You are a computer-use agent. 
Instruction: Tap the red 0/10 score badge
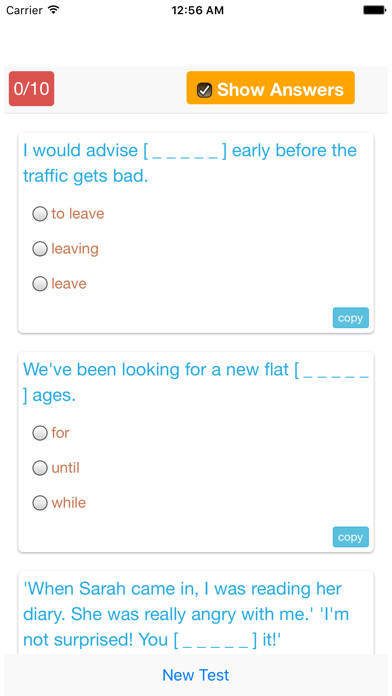point(32,89)
